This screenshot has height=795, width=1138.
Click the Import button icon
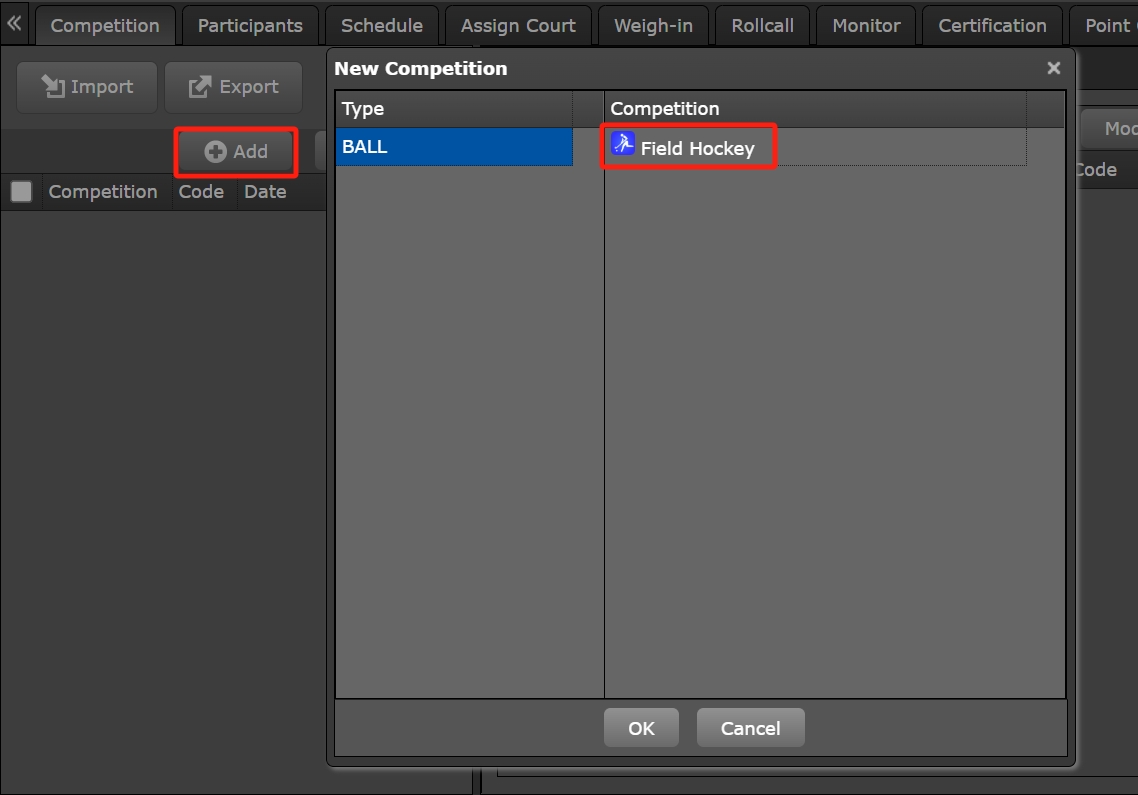[53, 87]
